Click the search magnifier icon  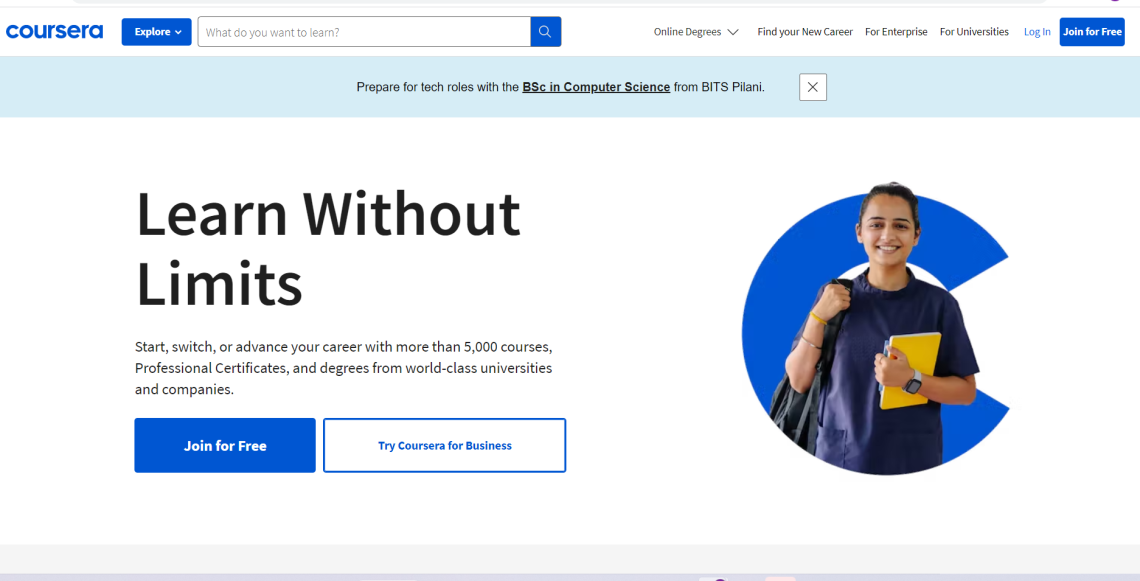pyautogui.click(x=545, y=31)
